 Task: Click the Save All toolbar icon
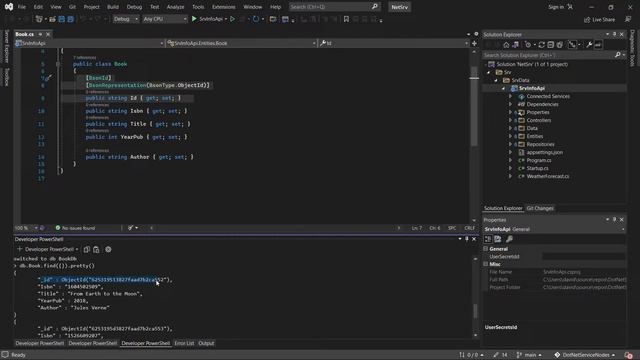(71, 19)
